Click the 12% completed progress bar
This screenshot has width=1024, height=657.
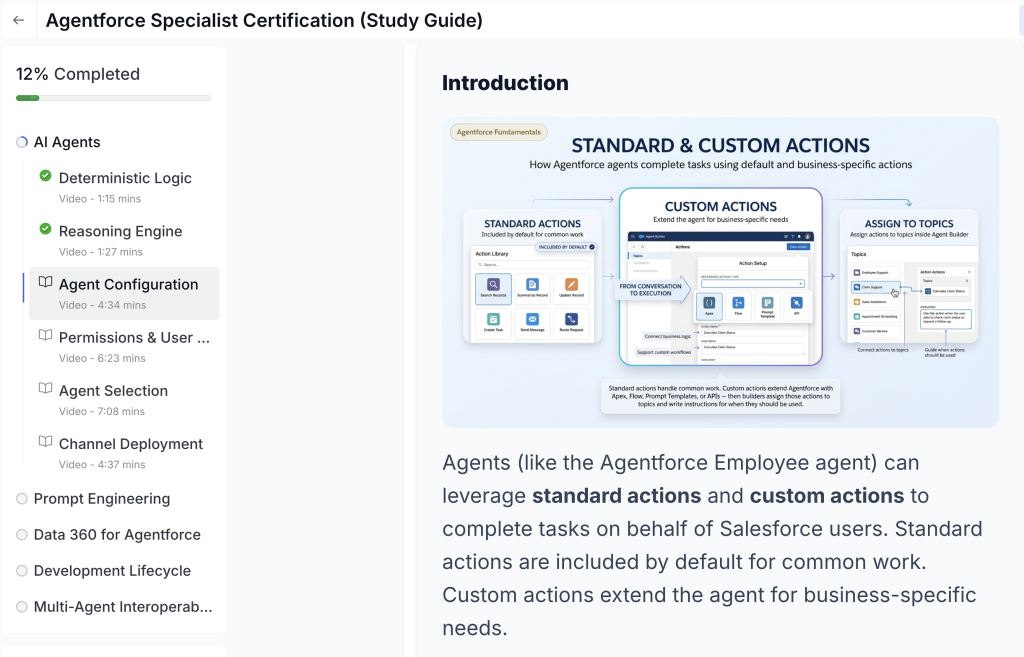(x=114, y=98)
